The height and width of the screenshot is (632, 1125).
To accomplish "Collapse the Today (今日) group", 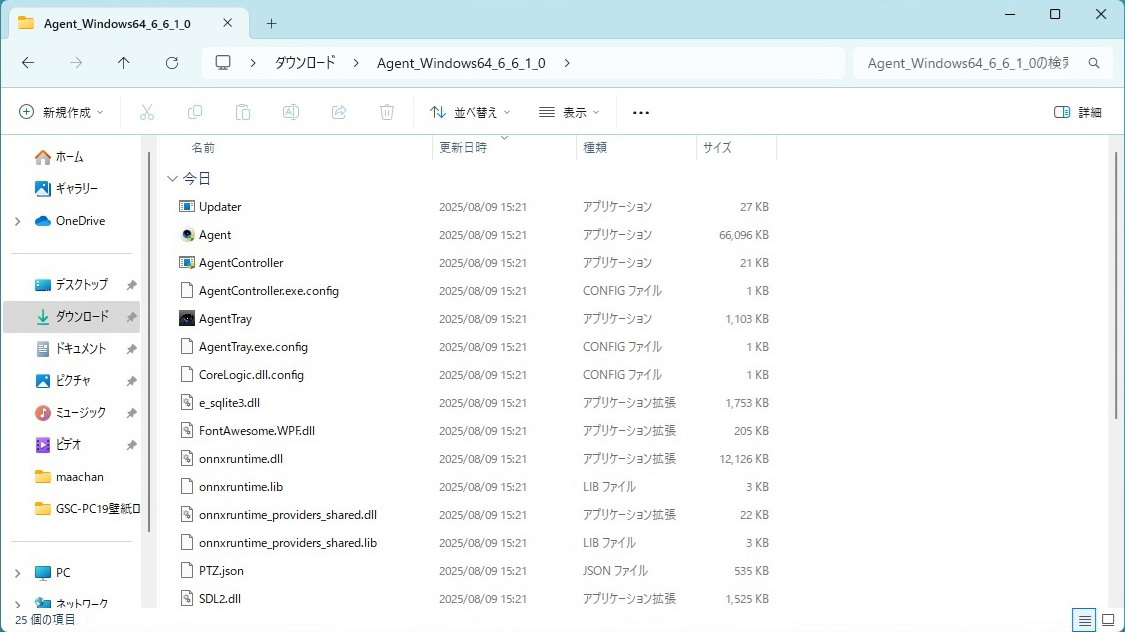I will tap(172, 178).
